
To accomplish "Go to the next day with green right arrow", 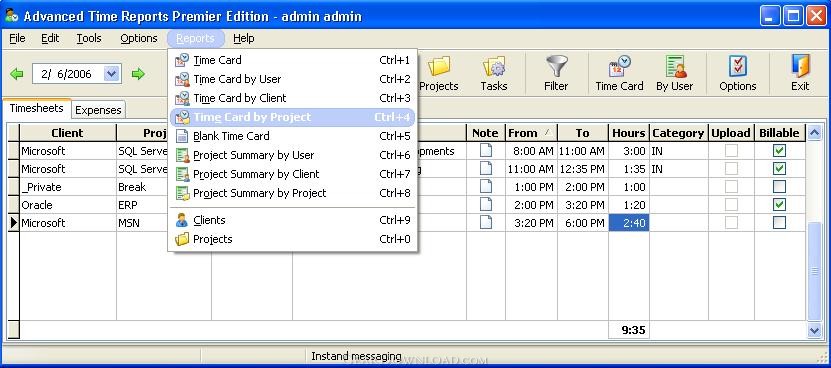I will (x=138, y=74).
